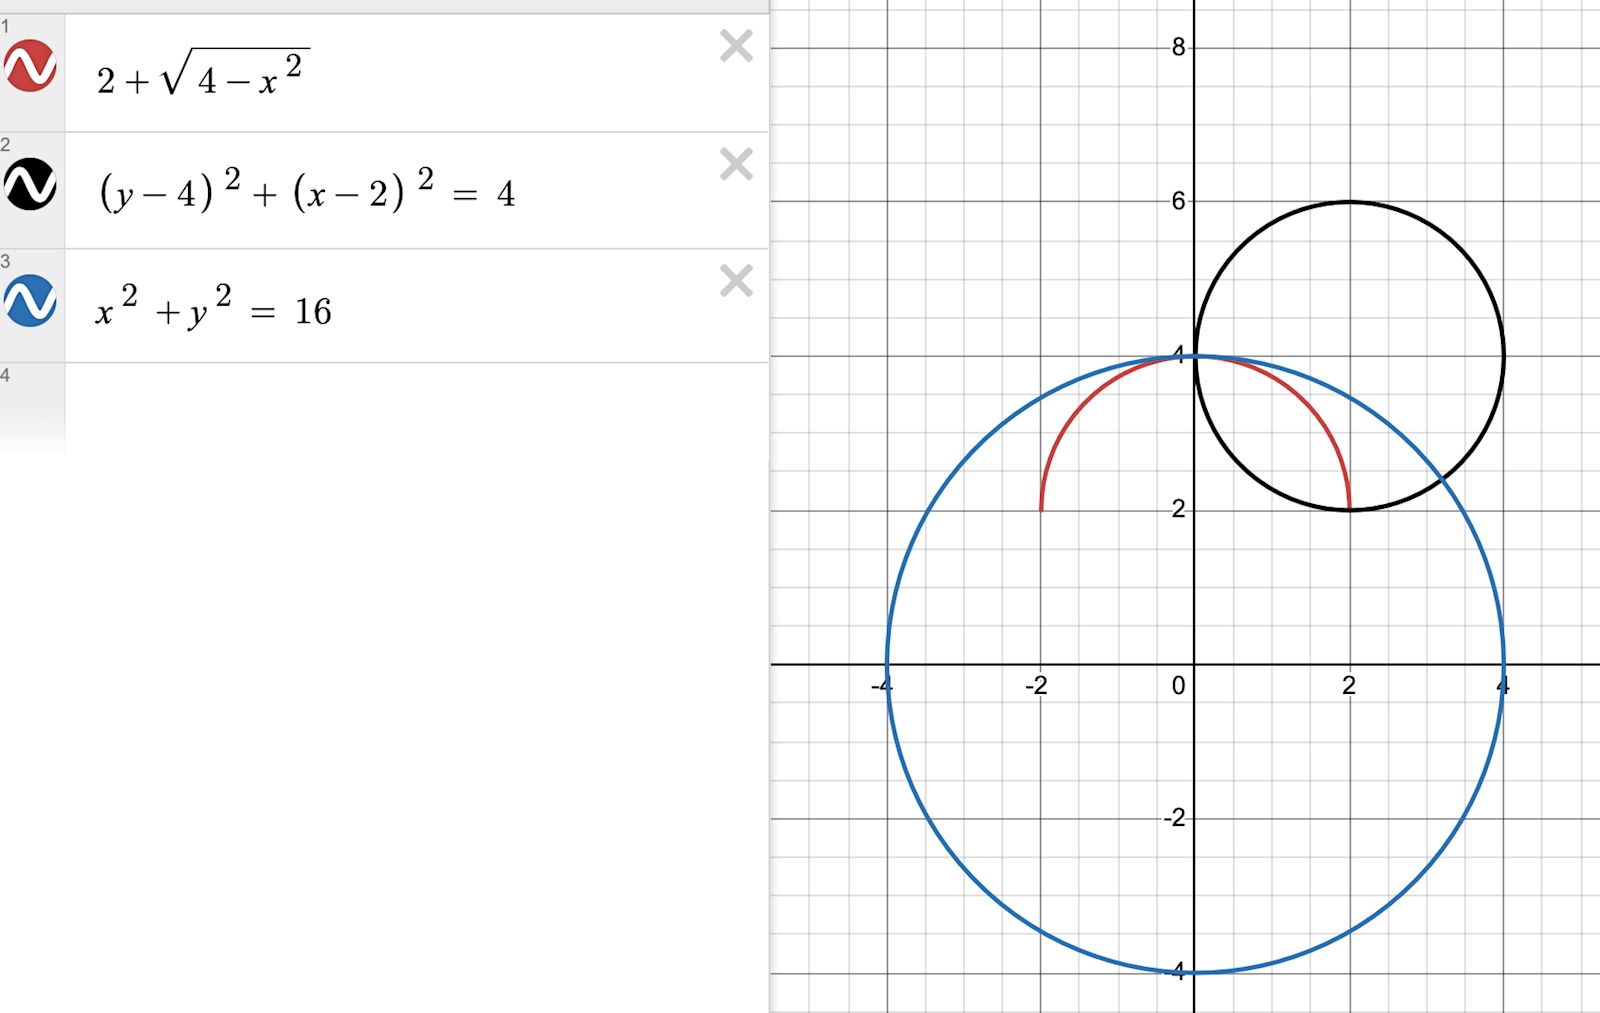
Task: Click the blue circle's bottom point at y=−4
Action: [x=1195, y=972]
